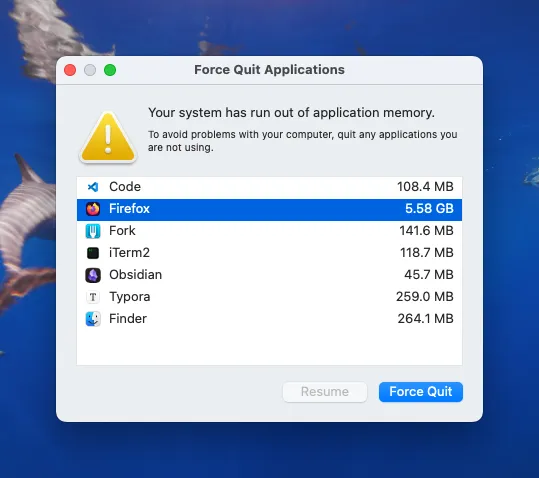This screenshot has width=539, height=478.
Task: Select the iTerm2 app name
Action: click(129, 253)
